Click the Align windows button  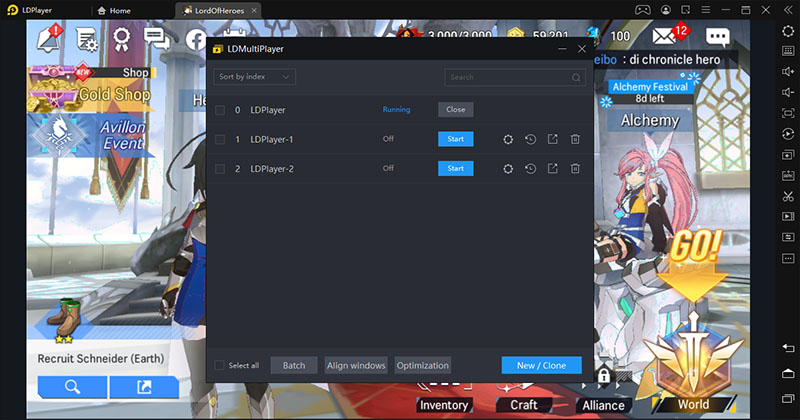click(x=356, y=365)
